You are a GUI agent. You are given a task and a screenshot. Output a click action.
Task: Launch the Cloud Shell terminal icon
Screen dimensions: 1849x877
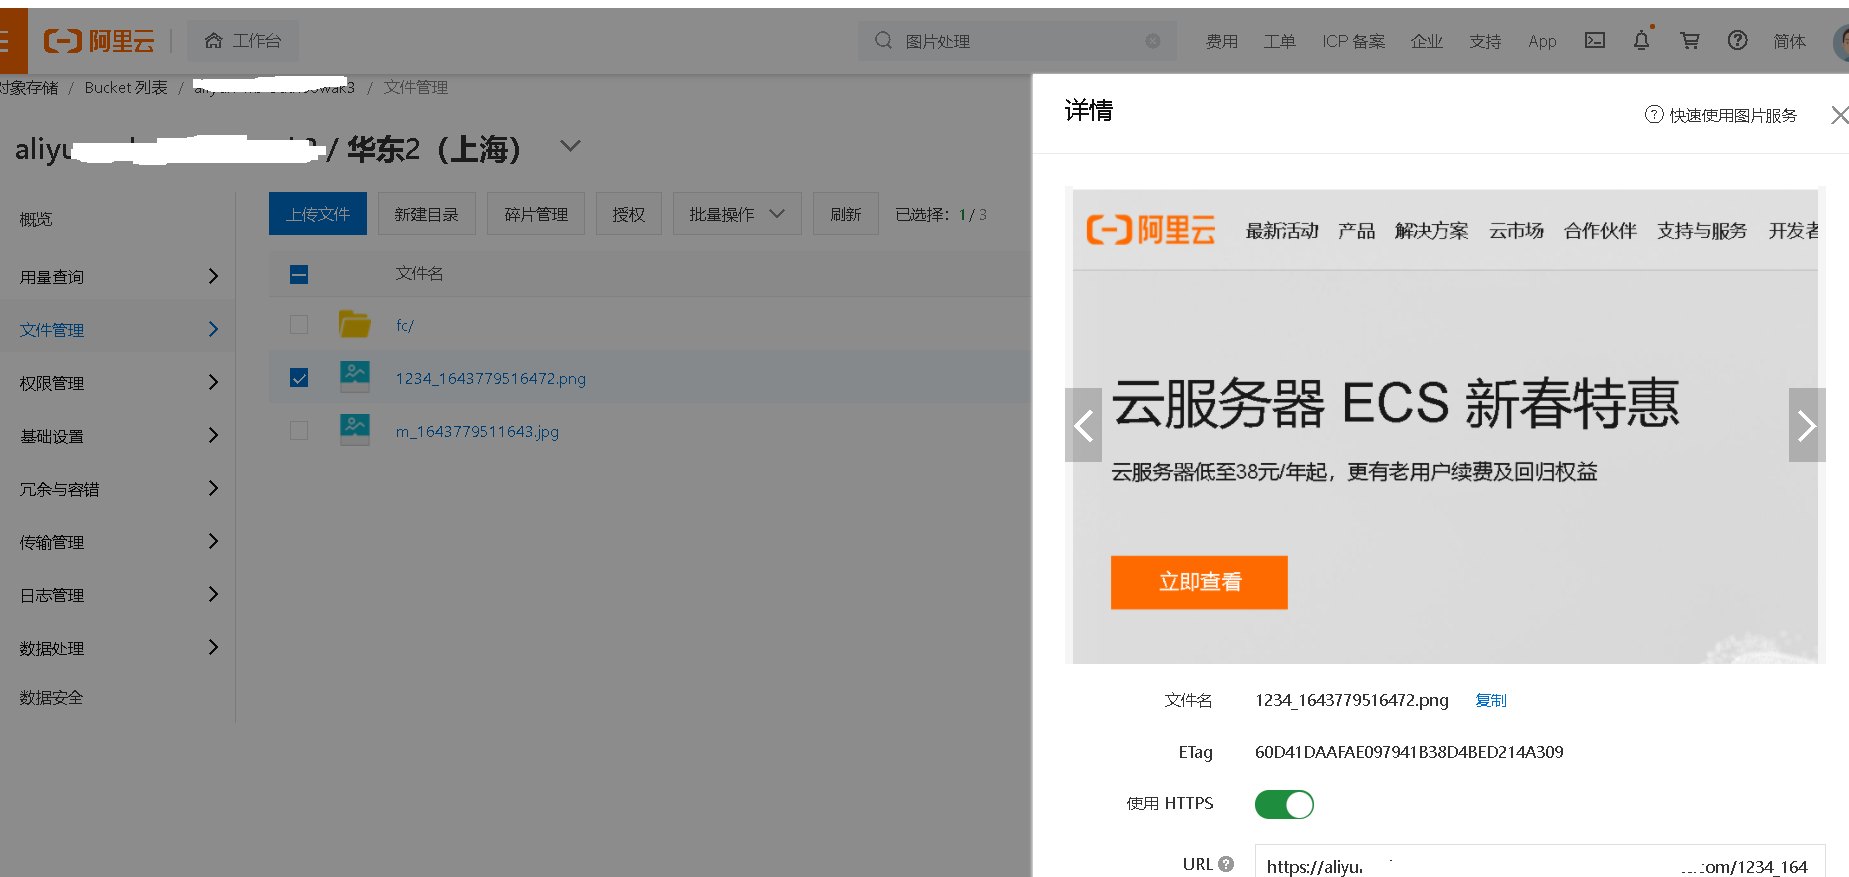(1595, 40)
